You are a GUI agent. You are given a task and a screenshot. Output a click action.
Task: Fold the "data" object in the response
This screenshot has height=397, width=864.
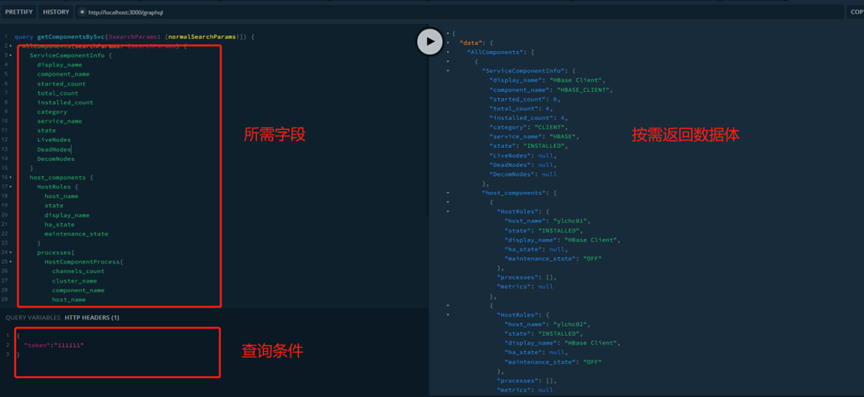pyautogui.click(x=448, y=42)
